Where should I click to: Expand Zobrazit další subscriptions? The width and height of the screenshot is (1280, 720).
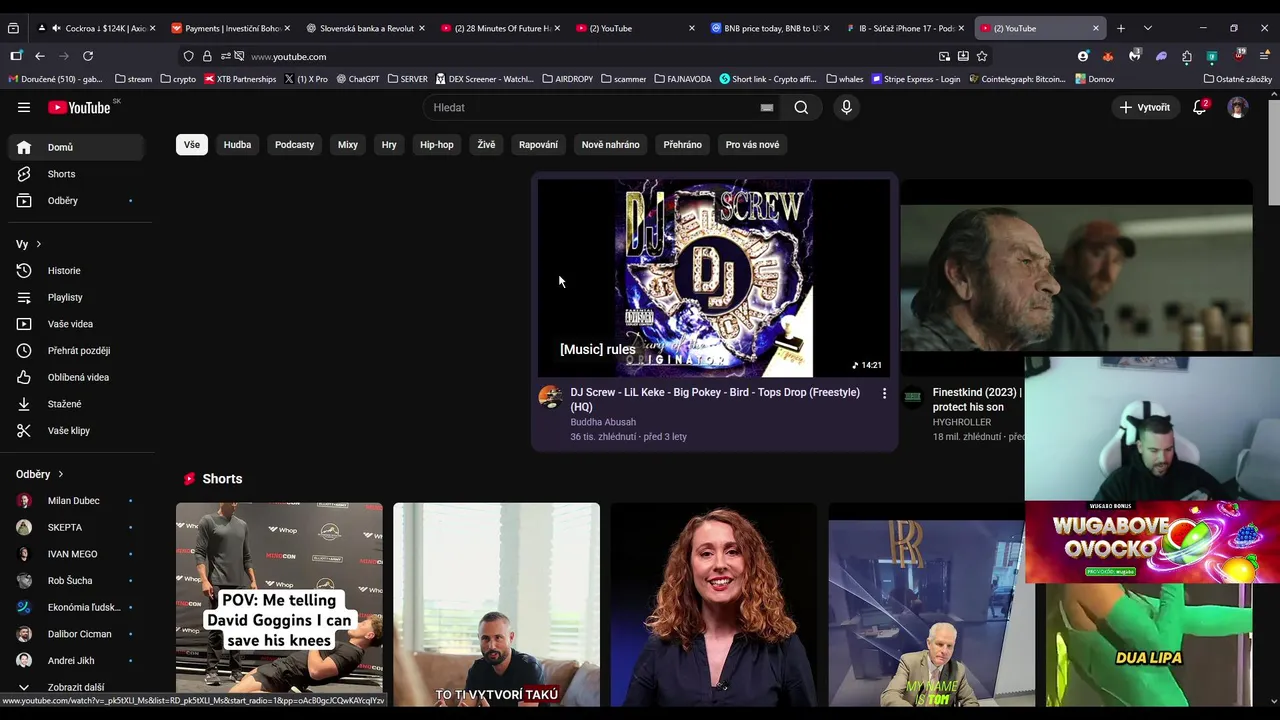[77, 687]
